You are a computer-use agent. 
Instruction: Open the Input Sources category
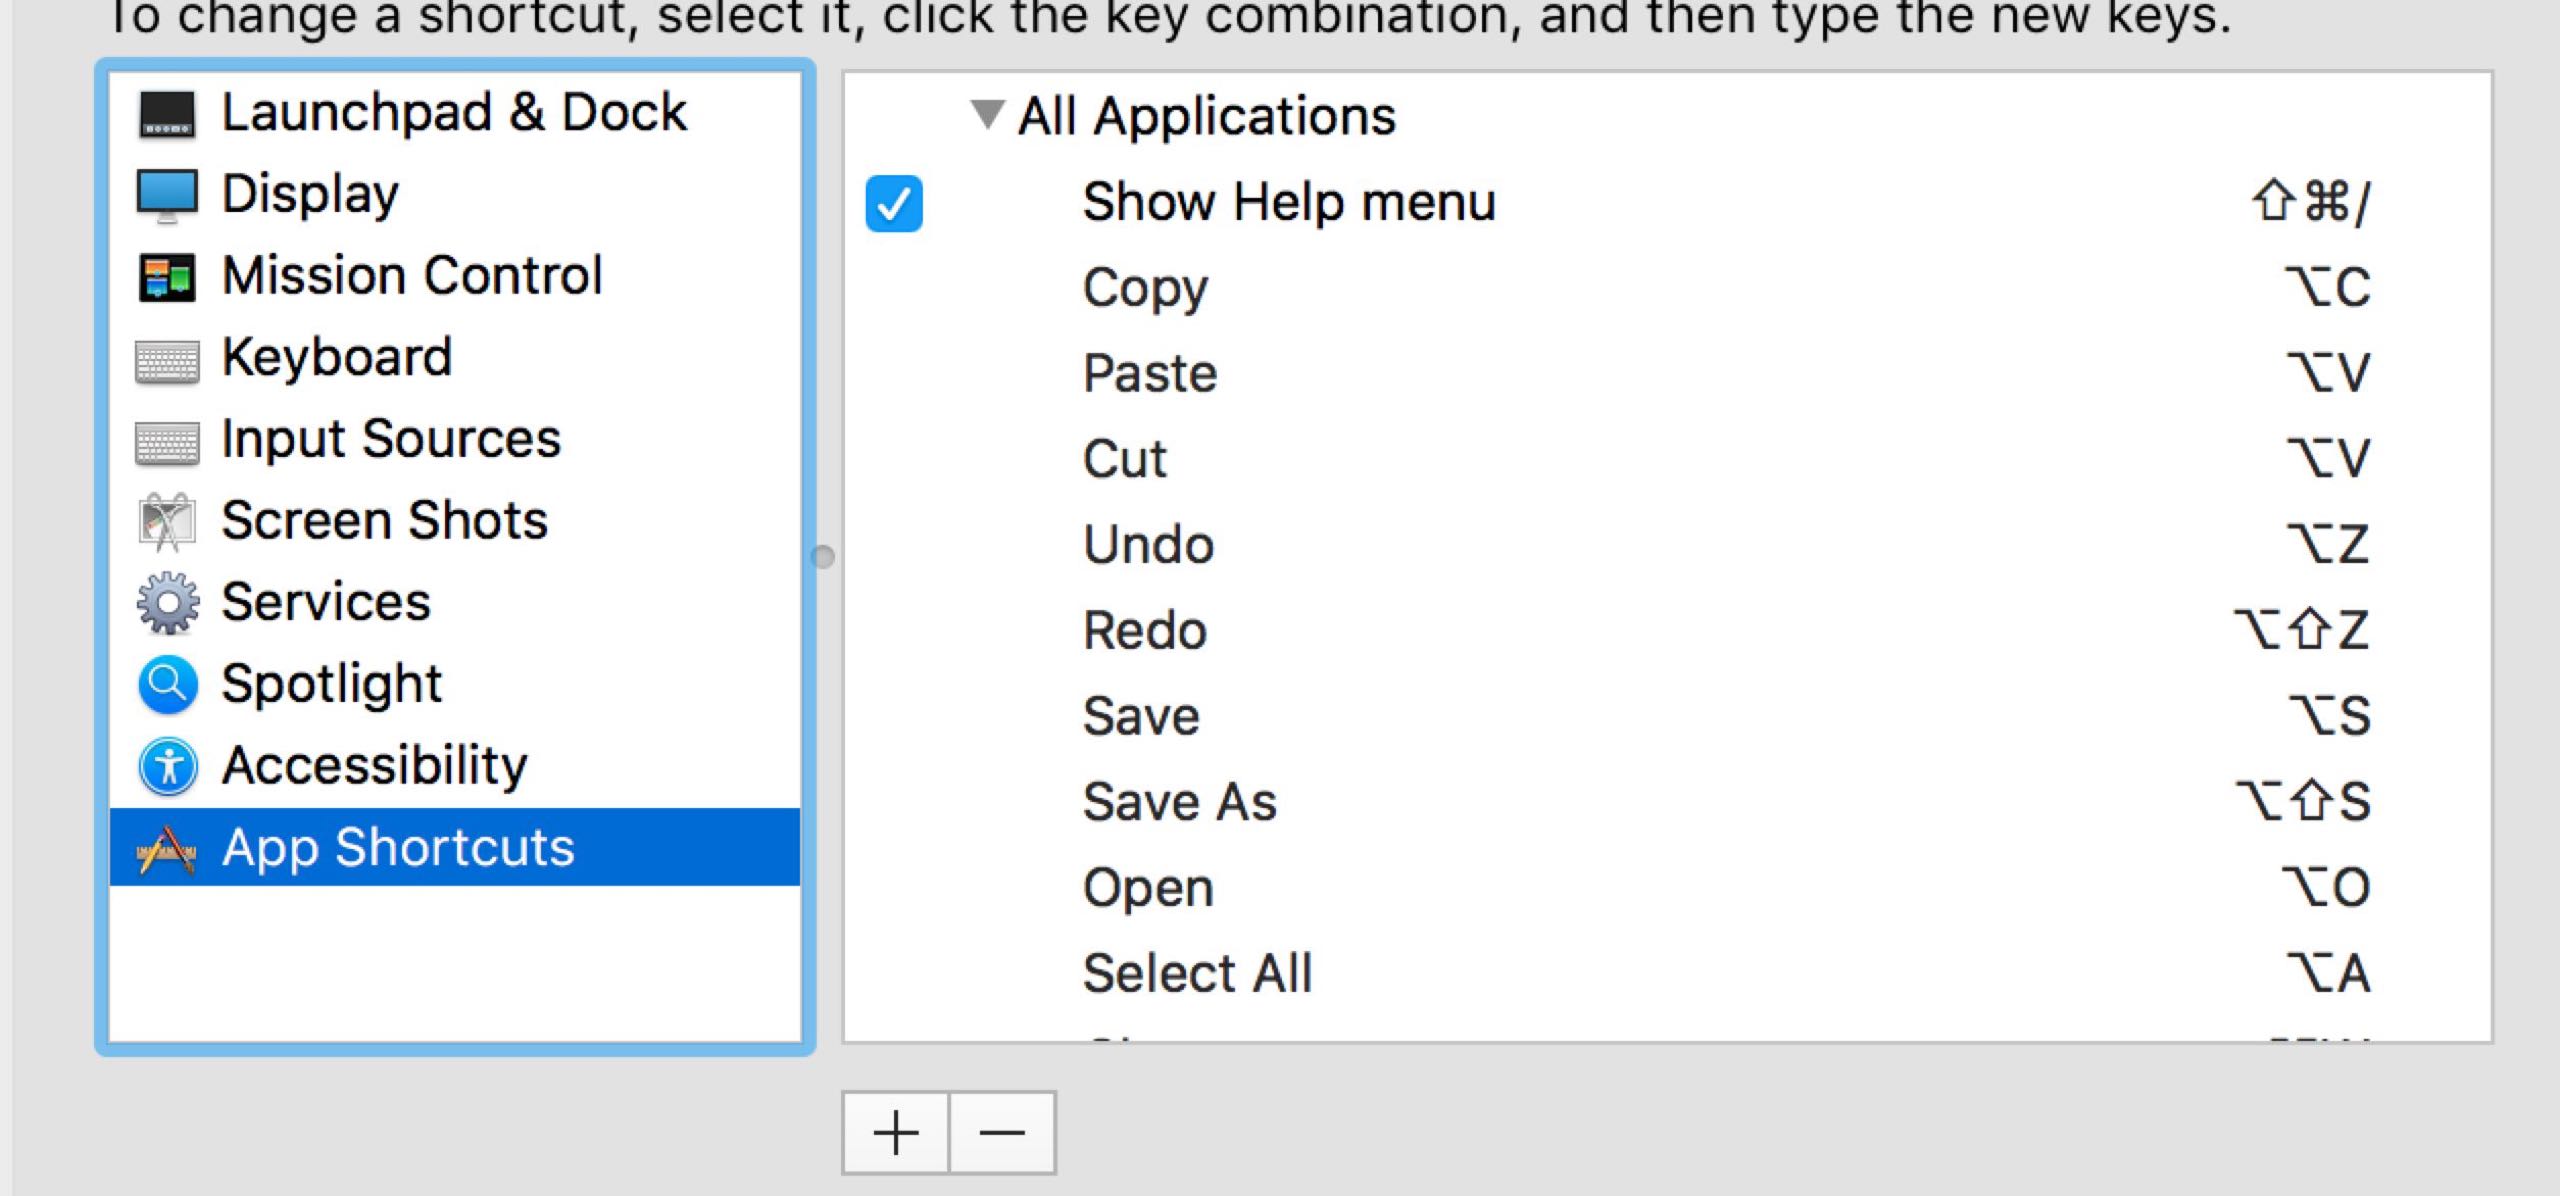(x=390, y=440)
